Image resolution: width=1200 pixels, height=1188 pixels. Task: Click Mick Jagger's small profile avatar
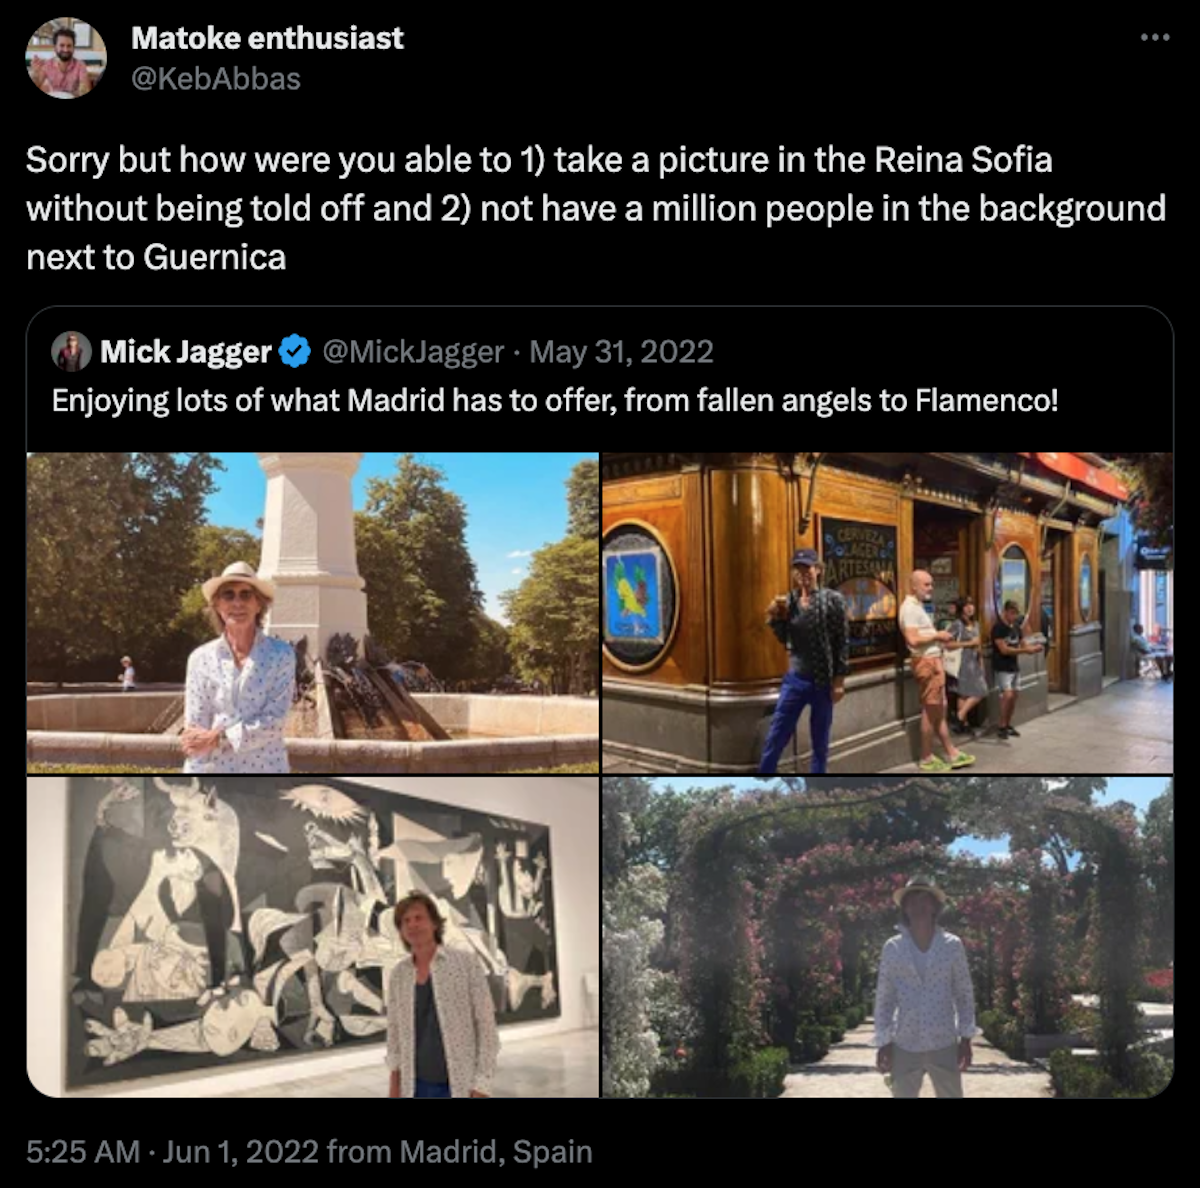(x=72, y=352)
